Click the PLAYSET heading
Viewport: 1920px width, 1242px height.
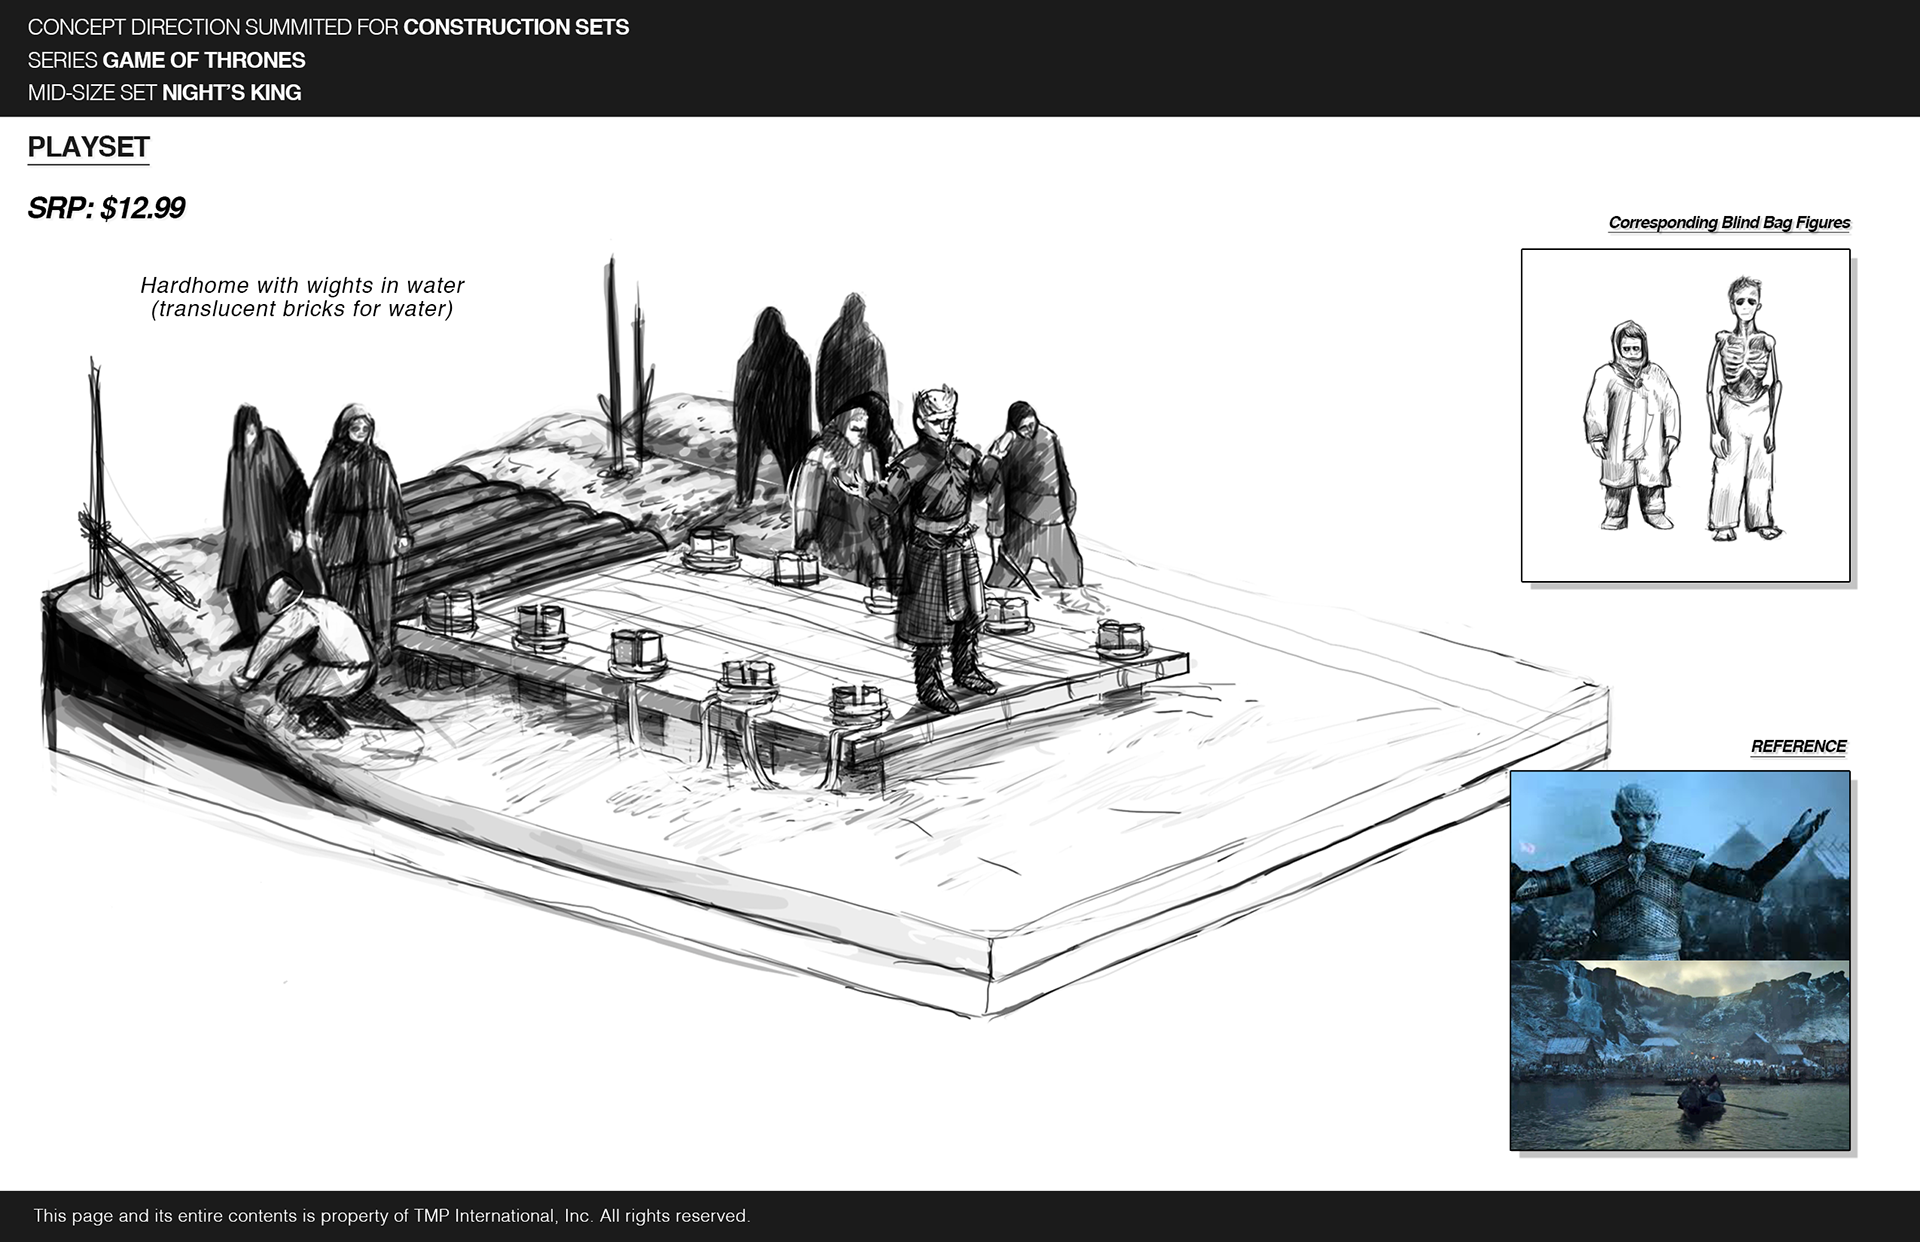click(x=89, y=147)
